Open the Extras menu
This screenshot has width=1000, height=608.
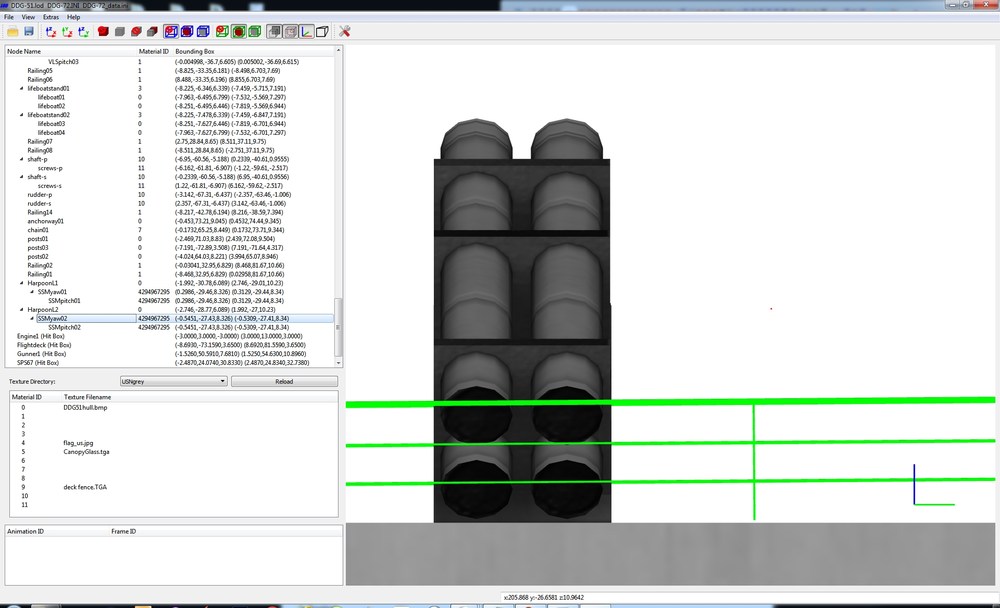51,17
